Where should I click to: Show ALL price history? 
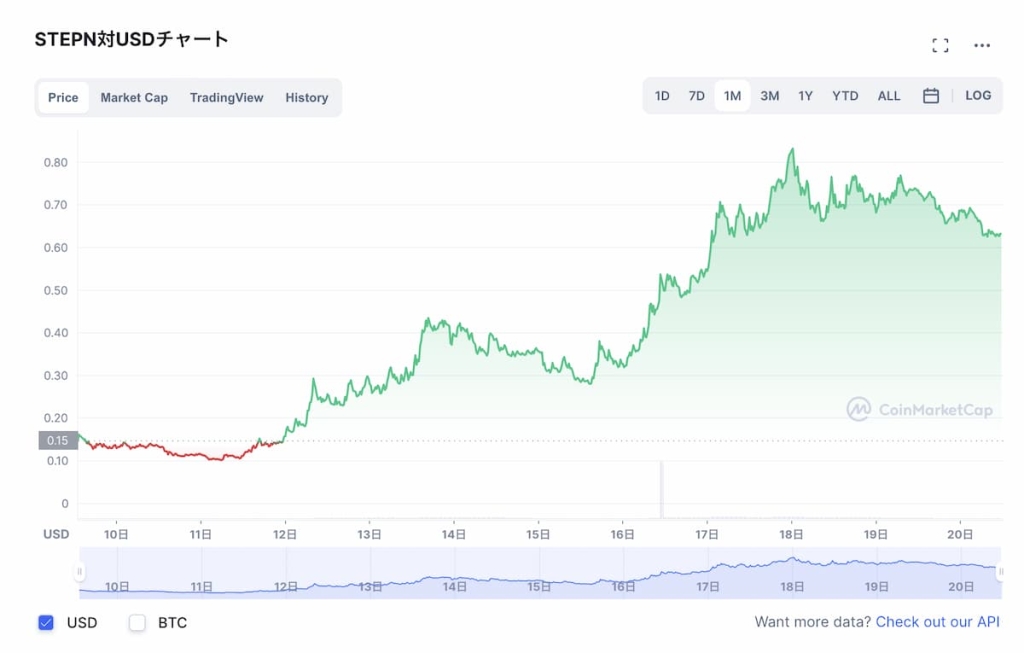pyautogui.click(x=889, y=96)
